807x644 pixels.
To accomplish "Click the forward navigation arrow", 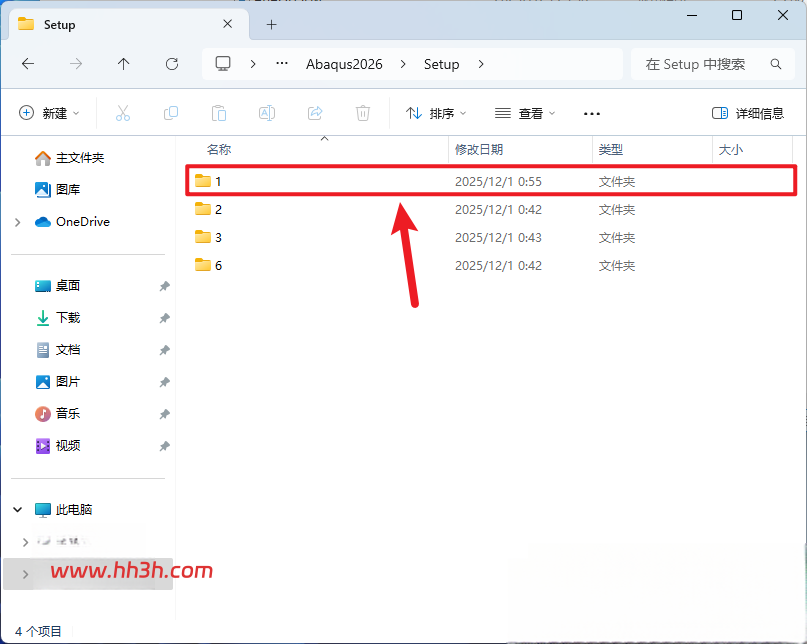I will 76,64.
